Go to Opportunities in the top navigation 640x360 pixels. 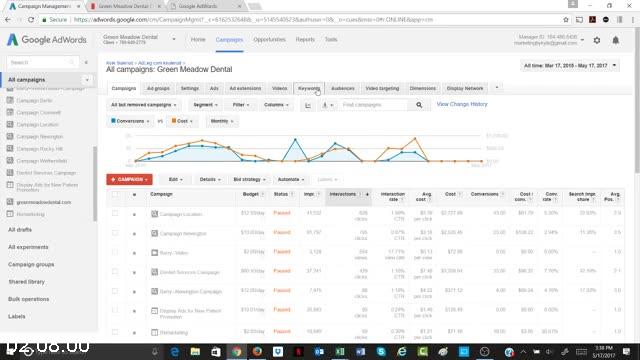pos(269,40)
